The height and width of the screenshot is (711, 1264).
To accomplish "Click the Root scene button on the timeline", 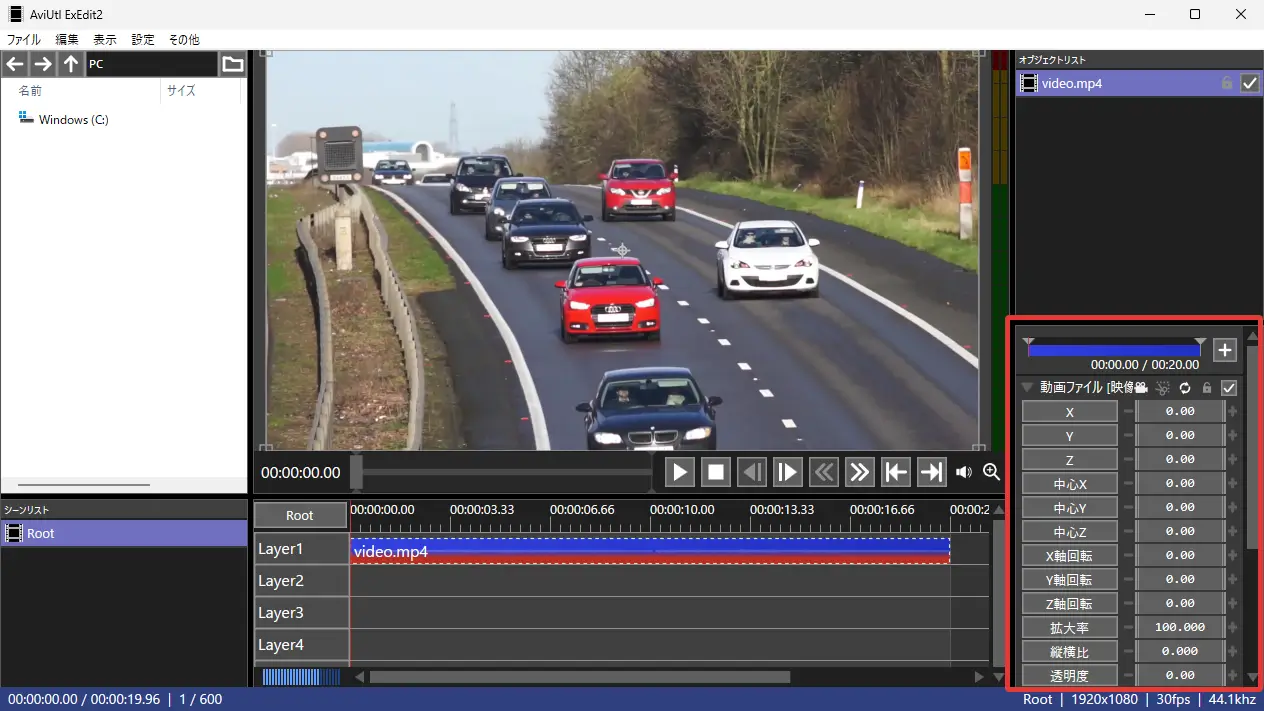I will pos(300,515).
